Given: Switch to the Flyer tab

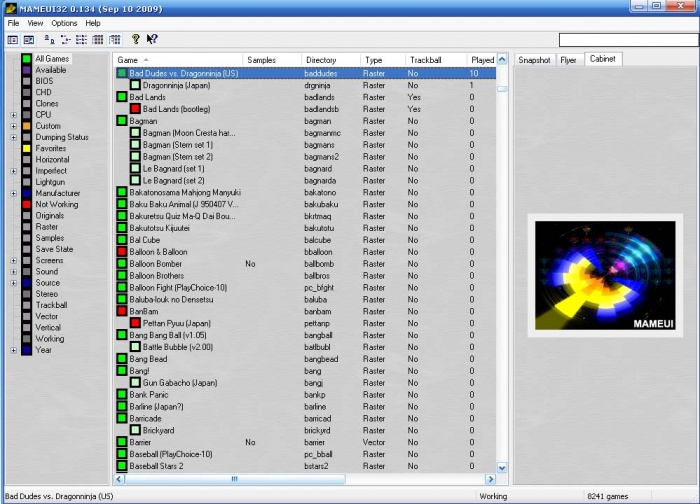Looking at the screenshot, I should click(568, 60).
